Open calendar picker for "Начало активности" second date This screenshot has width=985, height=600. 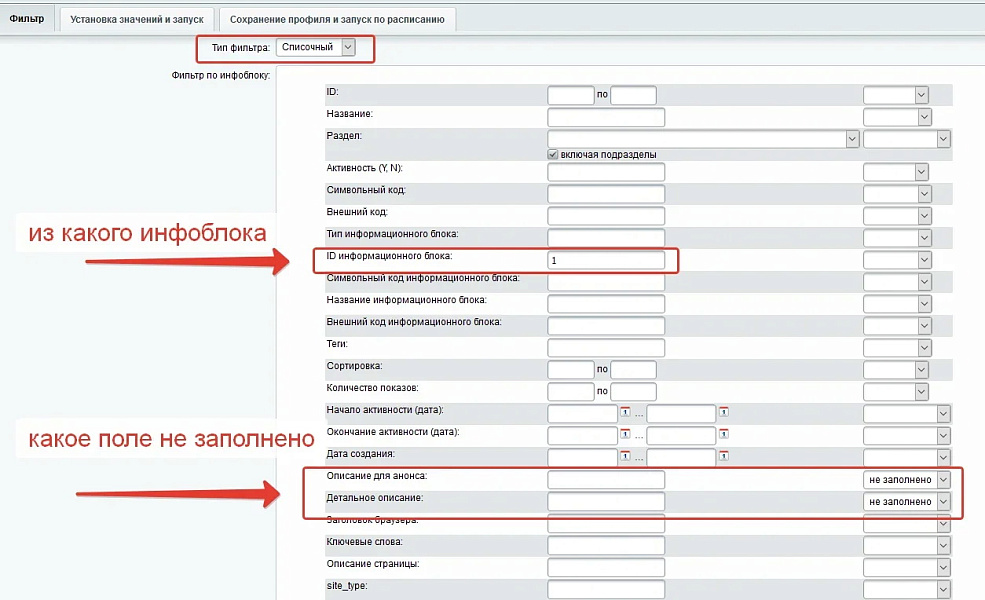(724, 412)
